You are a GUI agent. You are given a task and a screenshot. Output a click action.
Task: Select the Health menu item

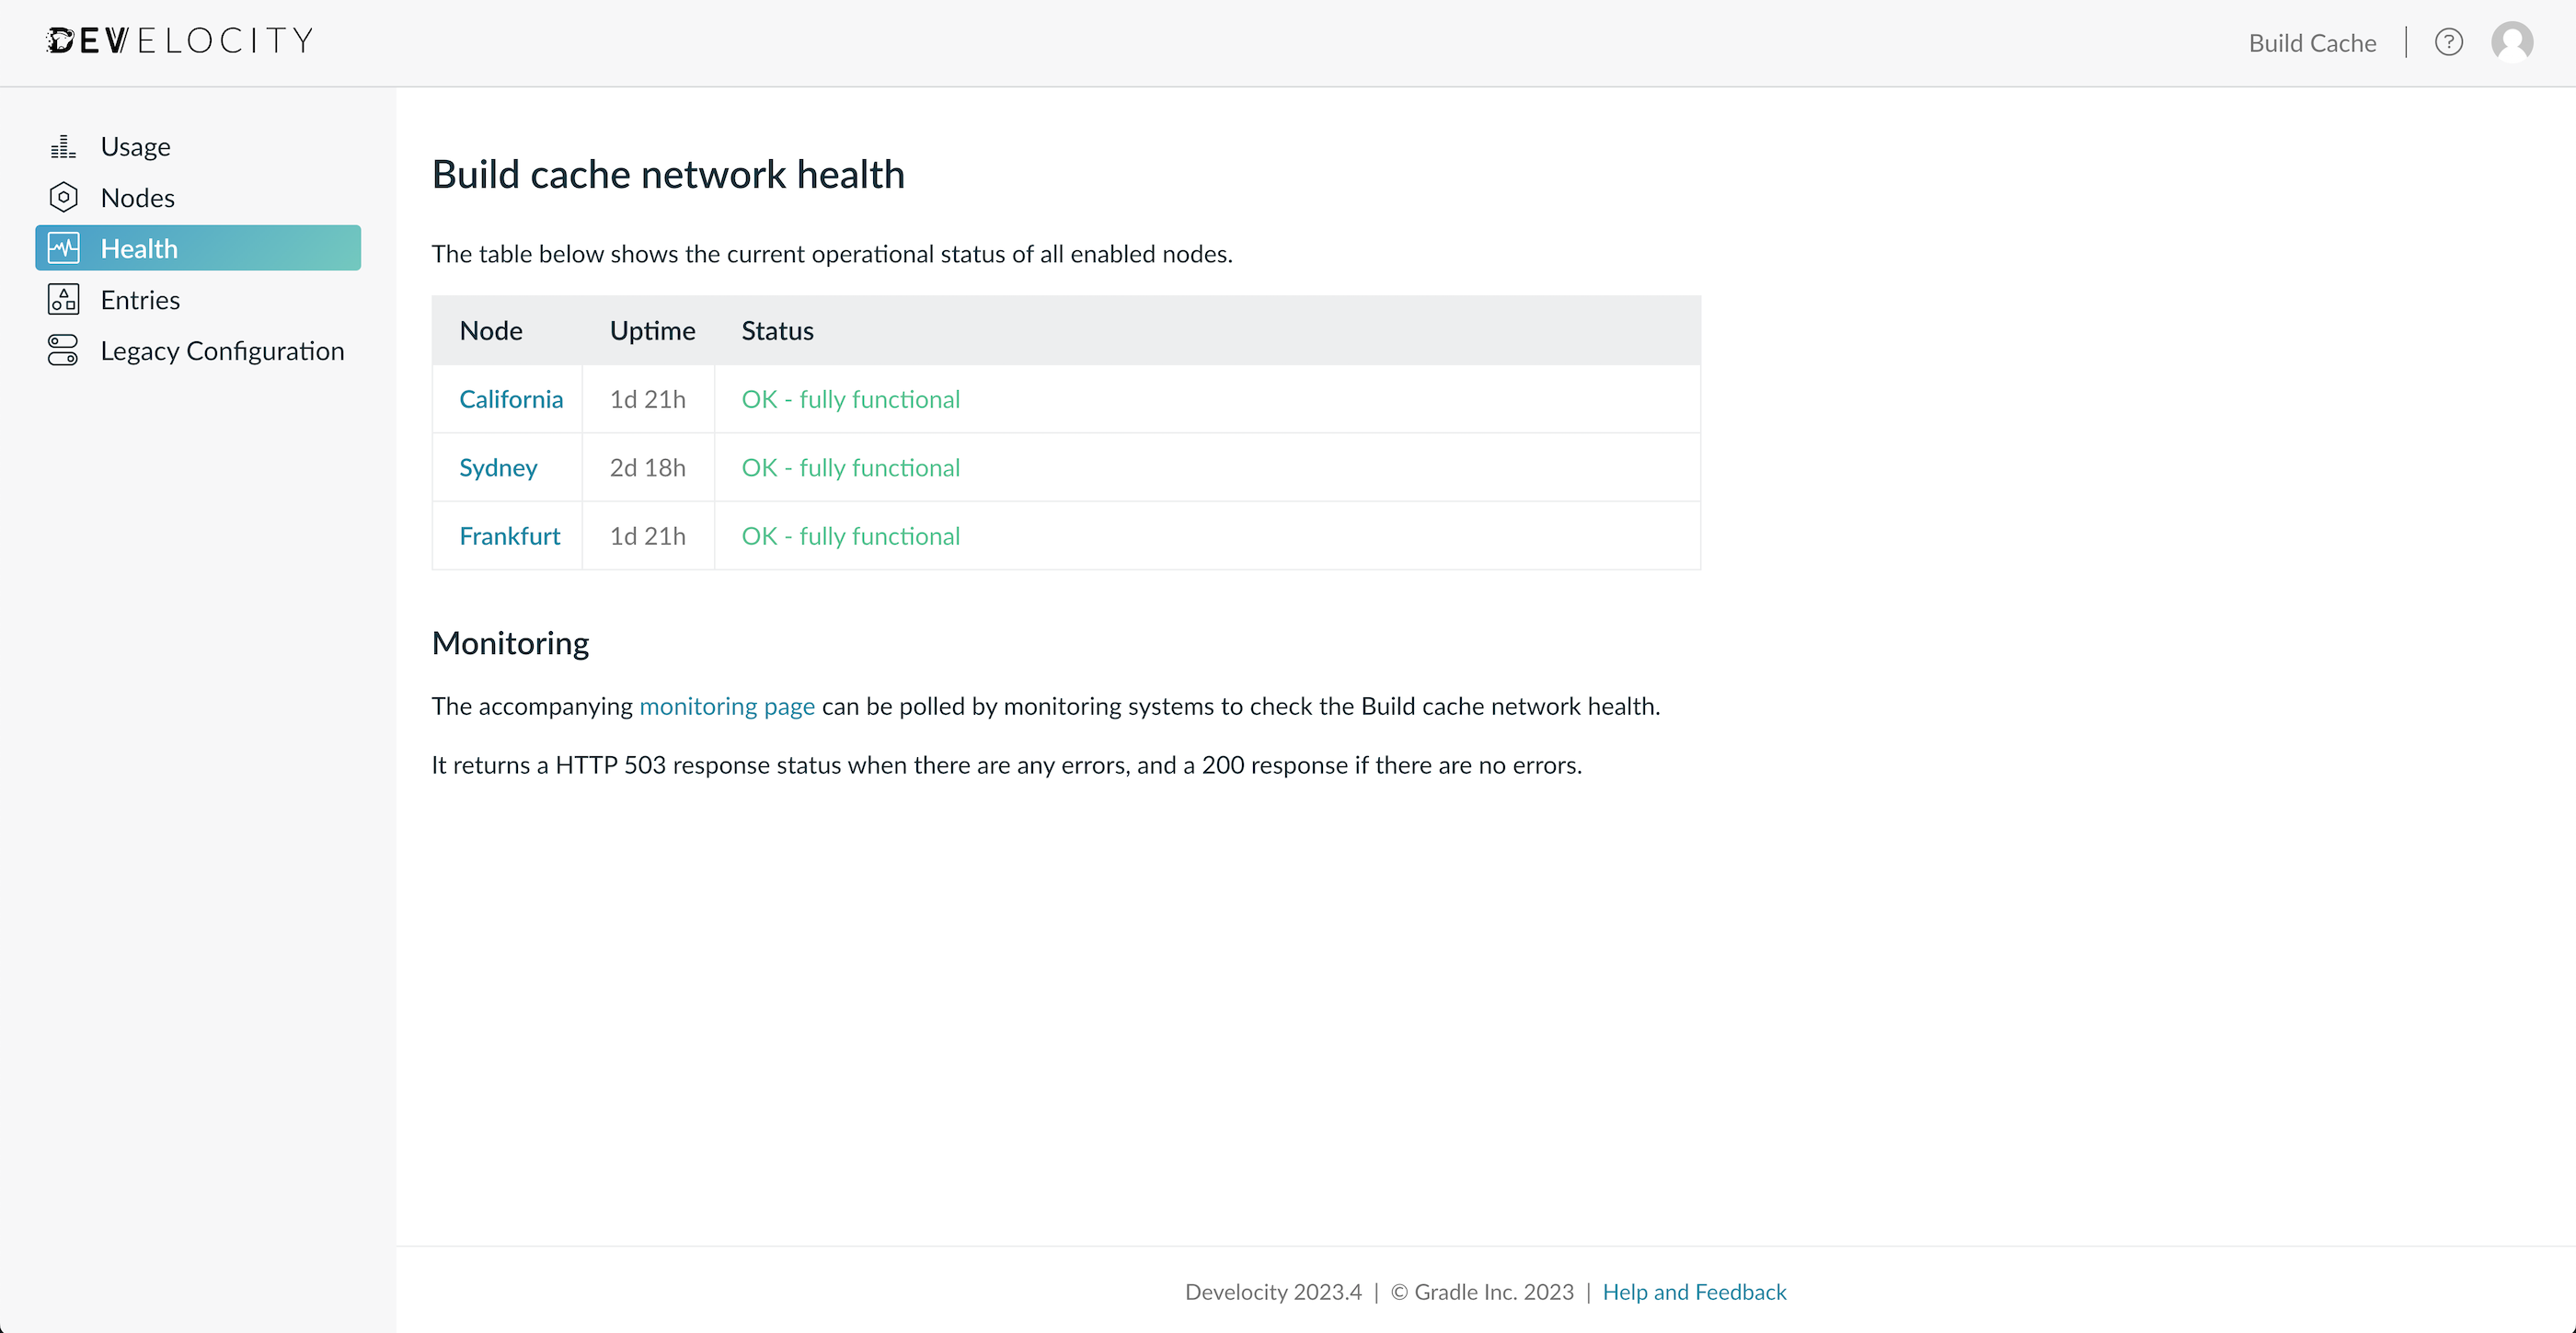click(x=139, y=249)
